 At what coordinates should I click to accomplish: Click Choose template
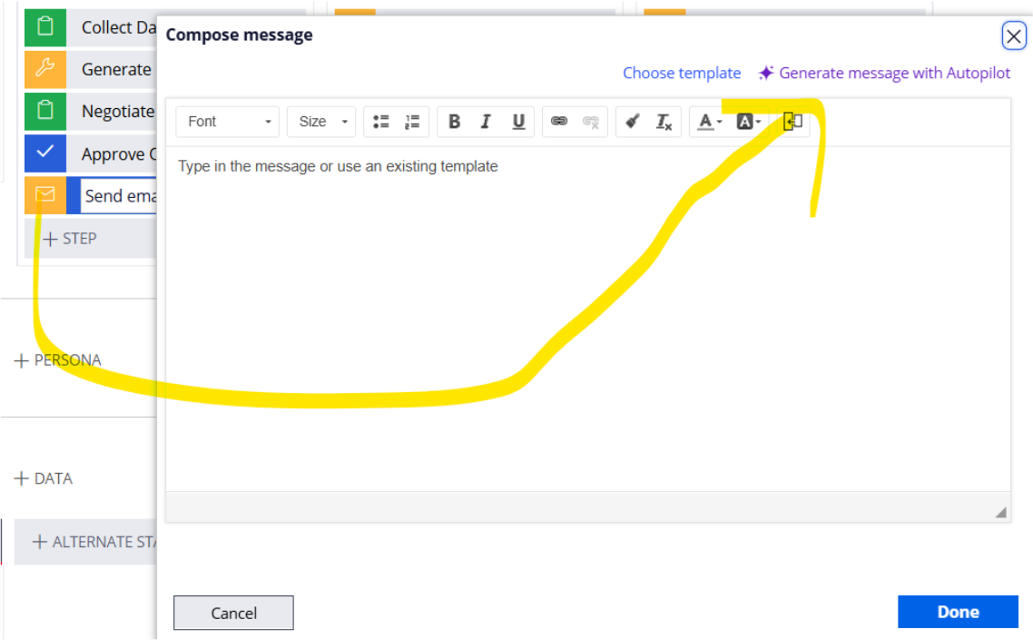click(x=682, y=72)
